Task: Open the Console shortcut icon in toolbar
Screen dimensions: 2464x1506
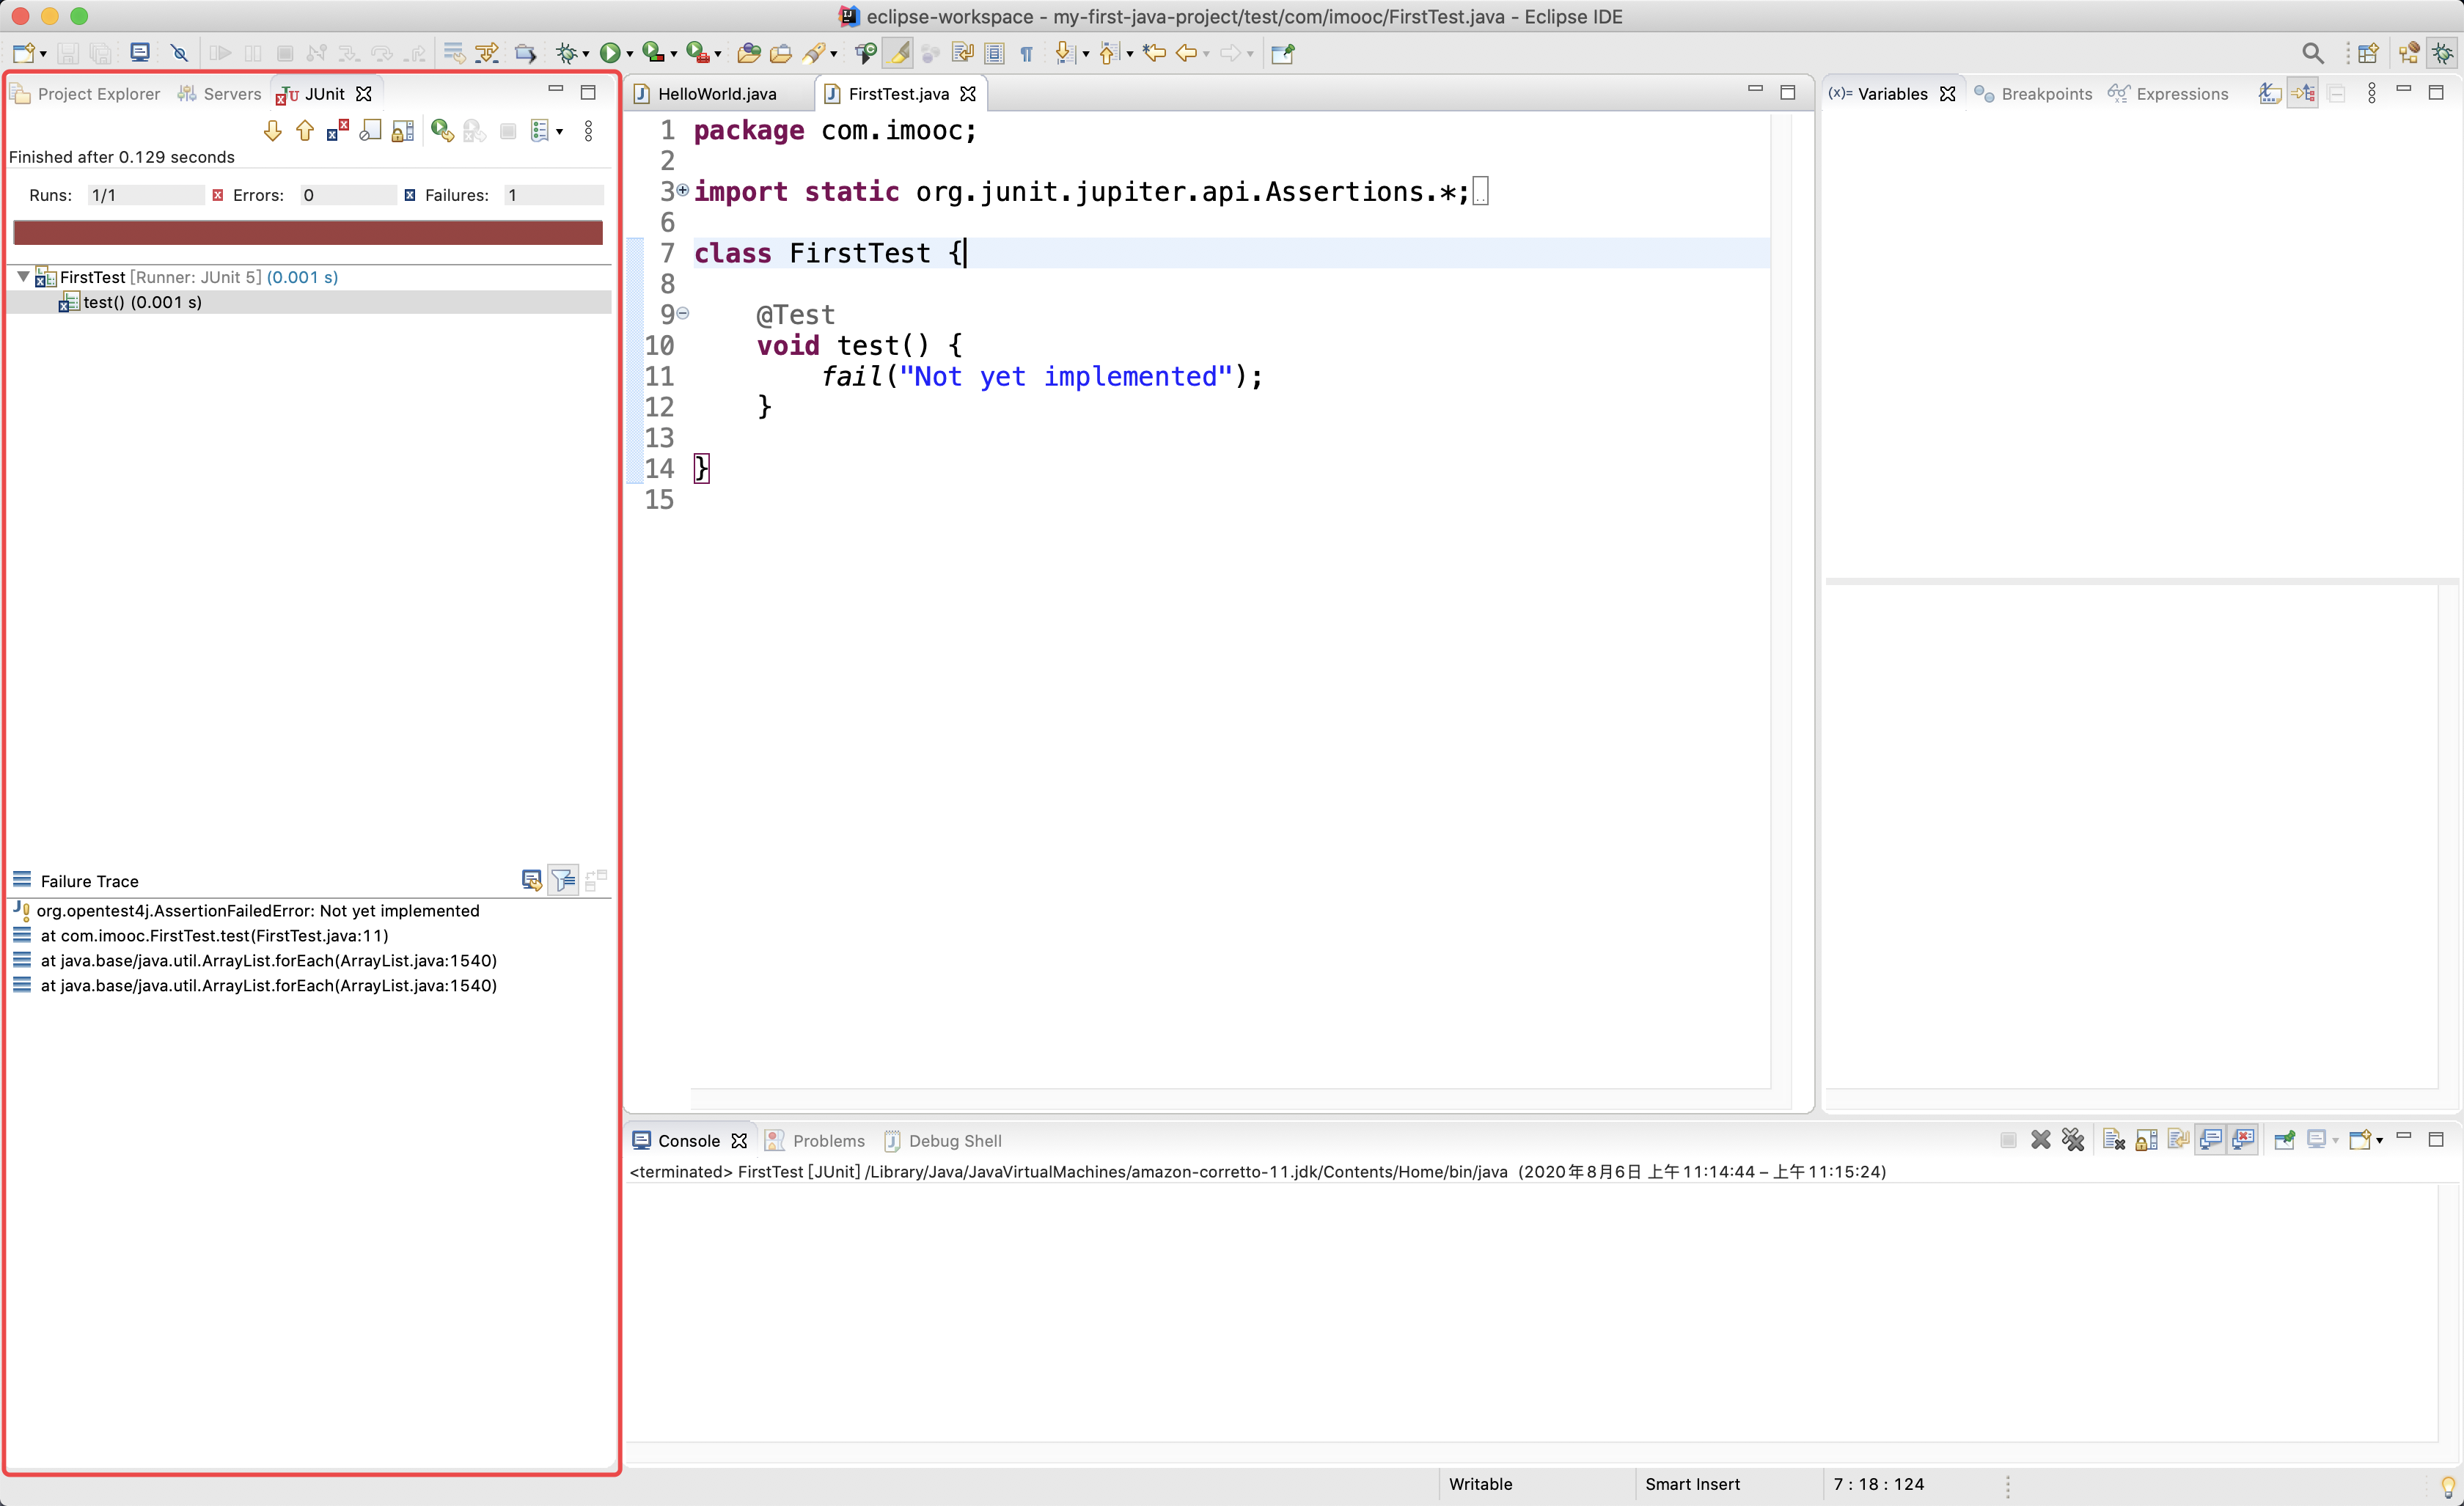Action: [x=140, y=54]
